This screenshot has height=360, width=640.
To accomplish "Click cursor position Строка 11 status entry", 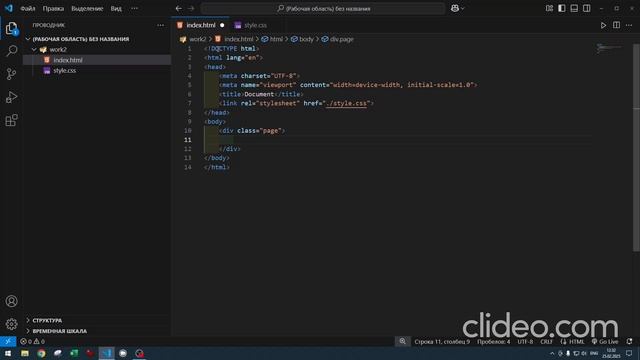I will point(442,341).
